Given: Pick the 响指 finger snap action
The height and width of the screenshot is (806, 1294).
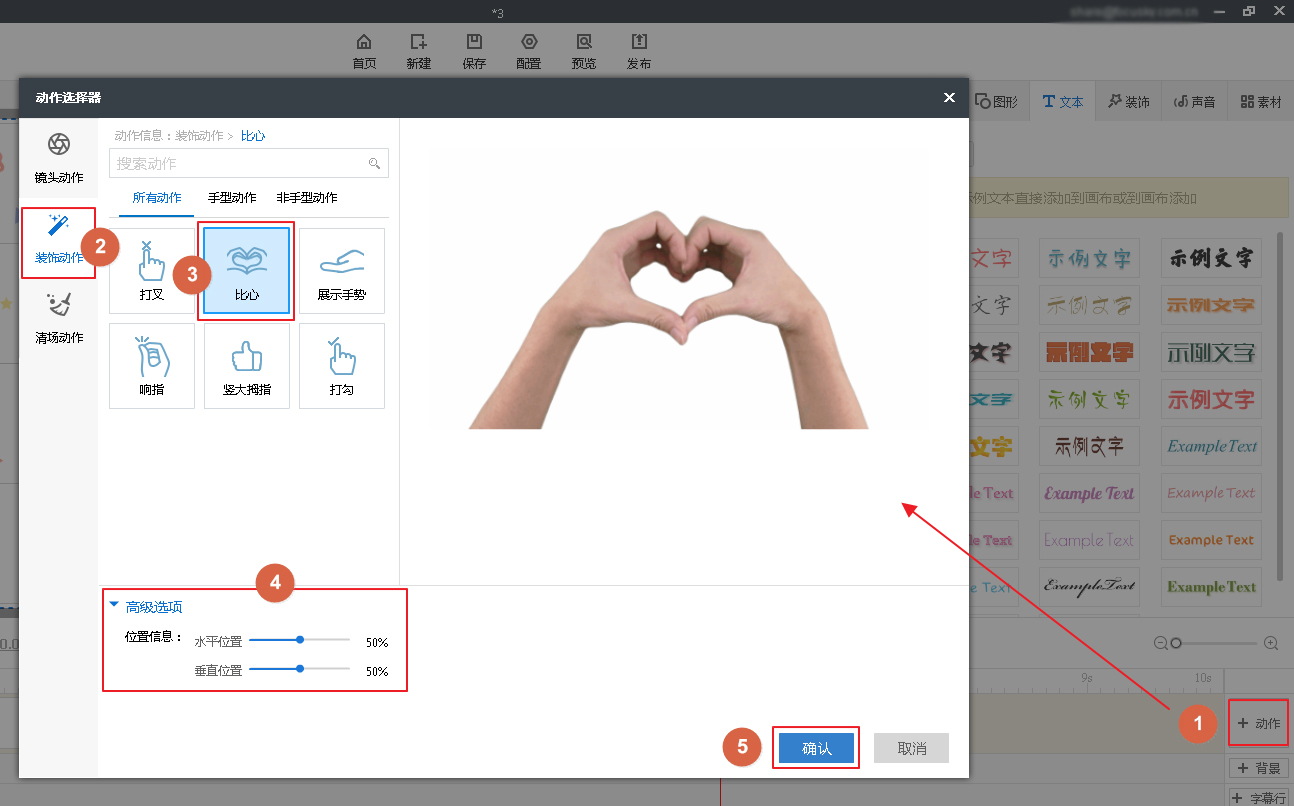Looking at the screenshot, I should pos(152,365).
